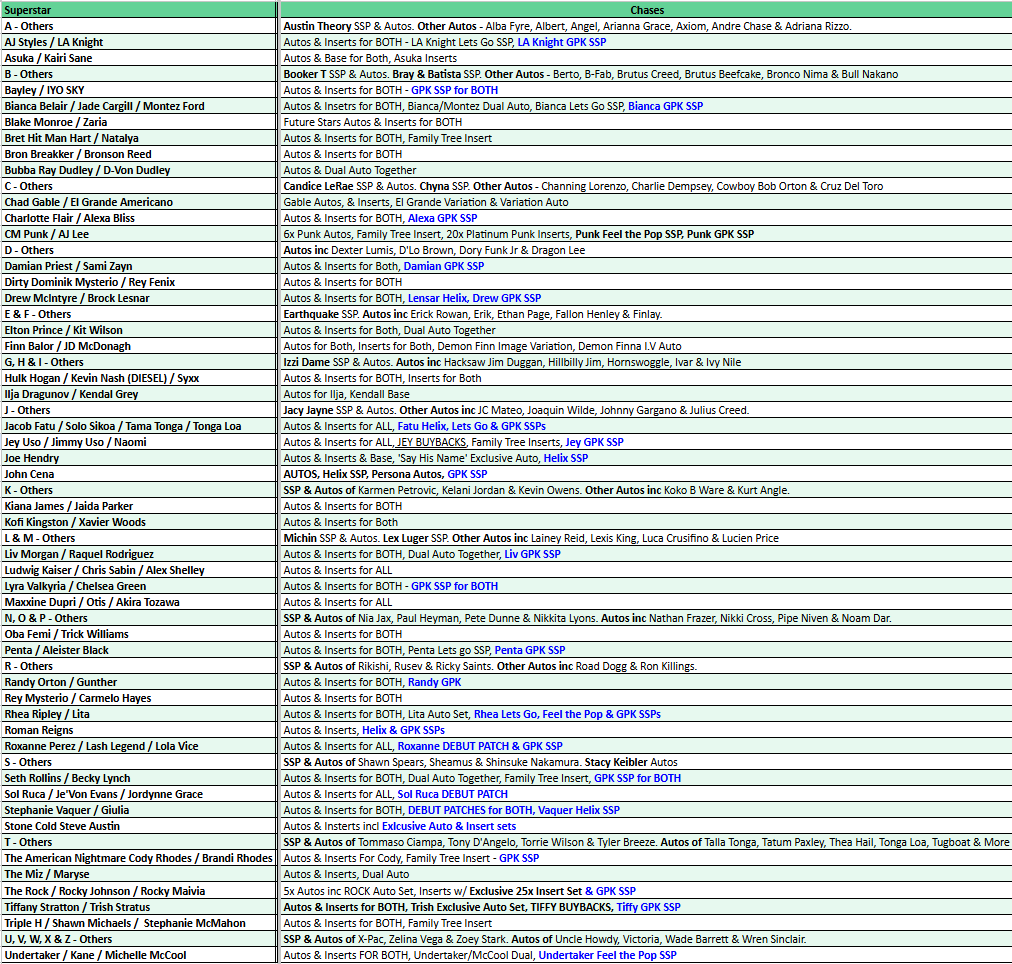Viewport: 1012px width, 964px height.
Task: Select 'Maxxine Dupri / Otis / Akira Tozawa'
Action: click(139, 602)
